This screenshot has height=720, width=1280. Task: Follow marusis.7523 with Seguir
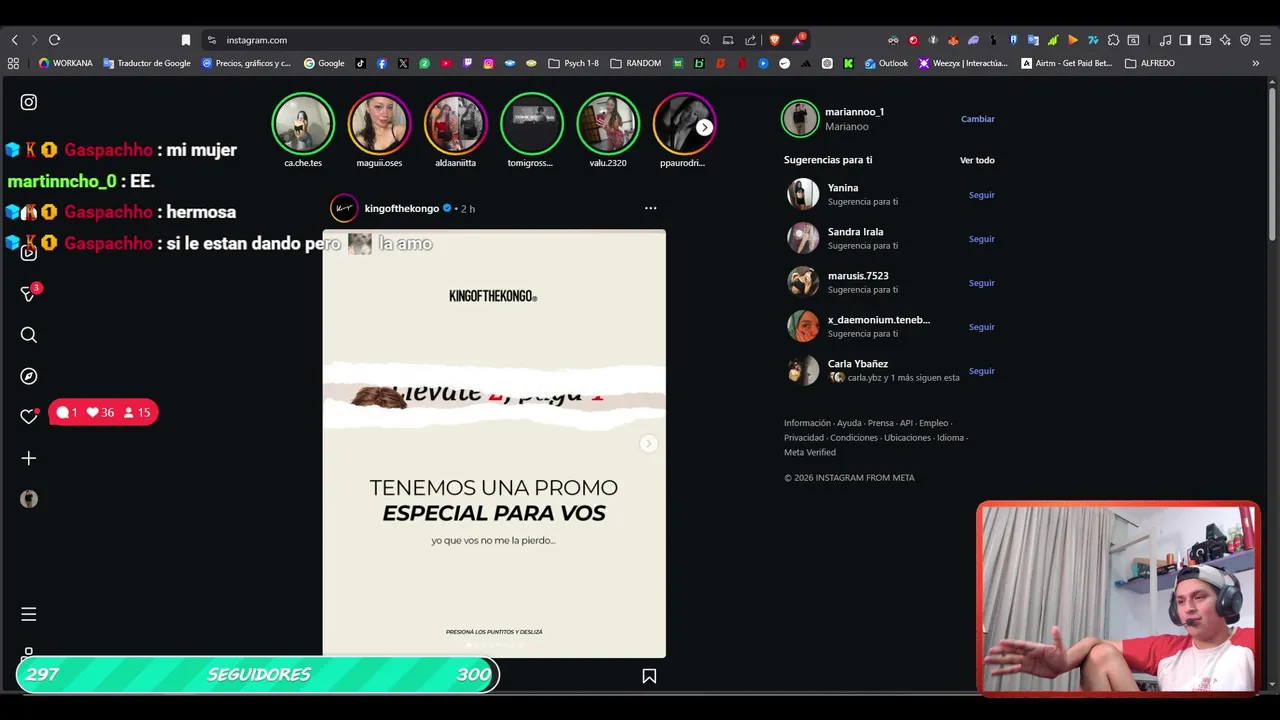click(982, 283)
